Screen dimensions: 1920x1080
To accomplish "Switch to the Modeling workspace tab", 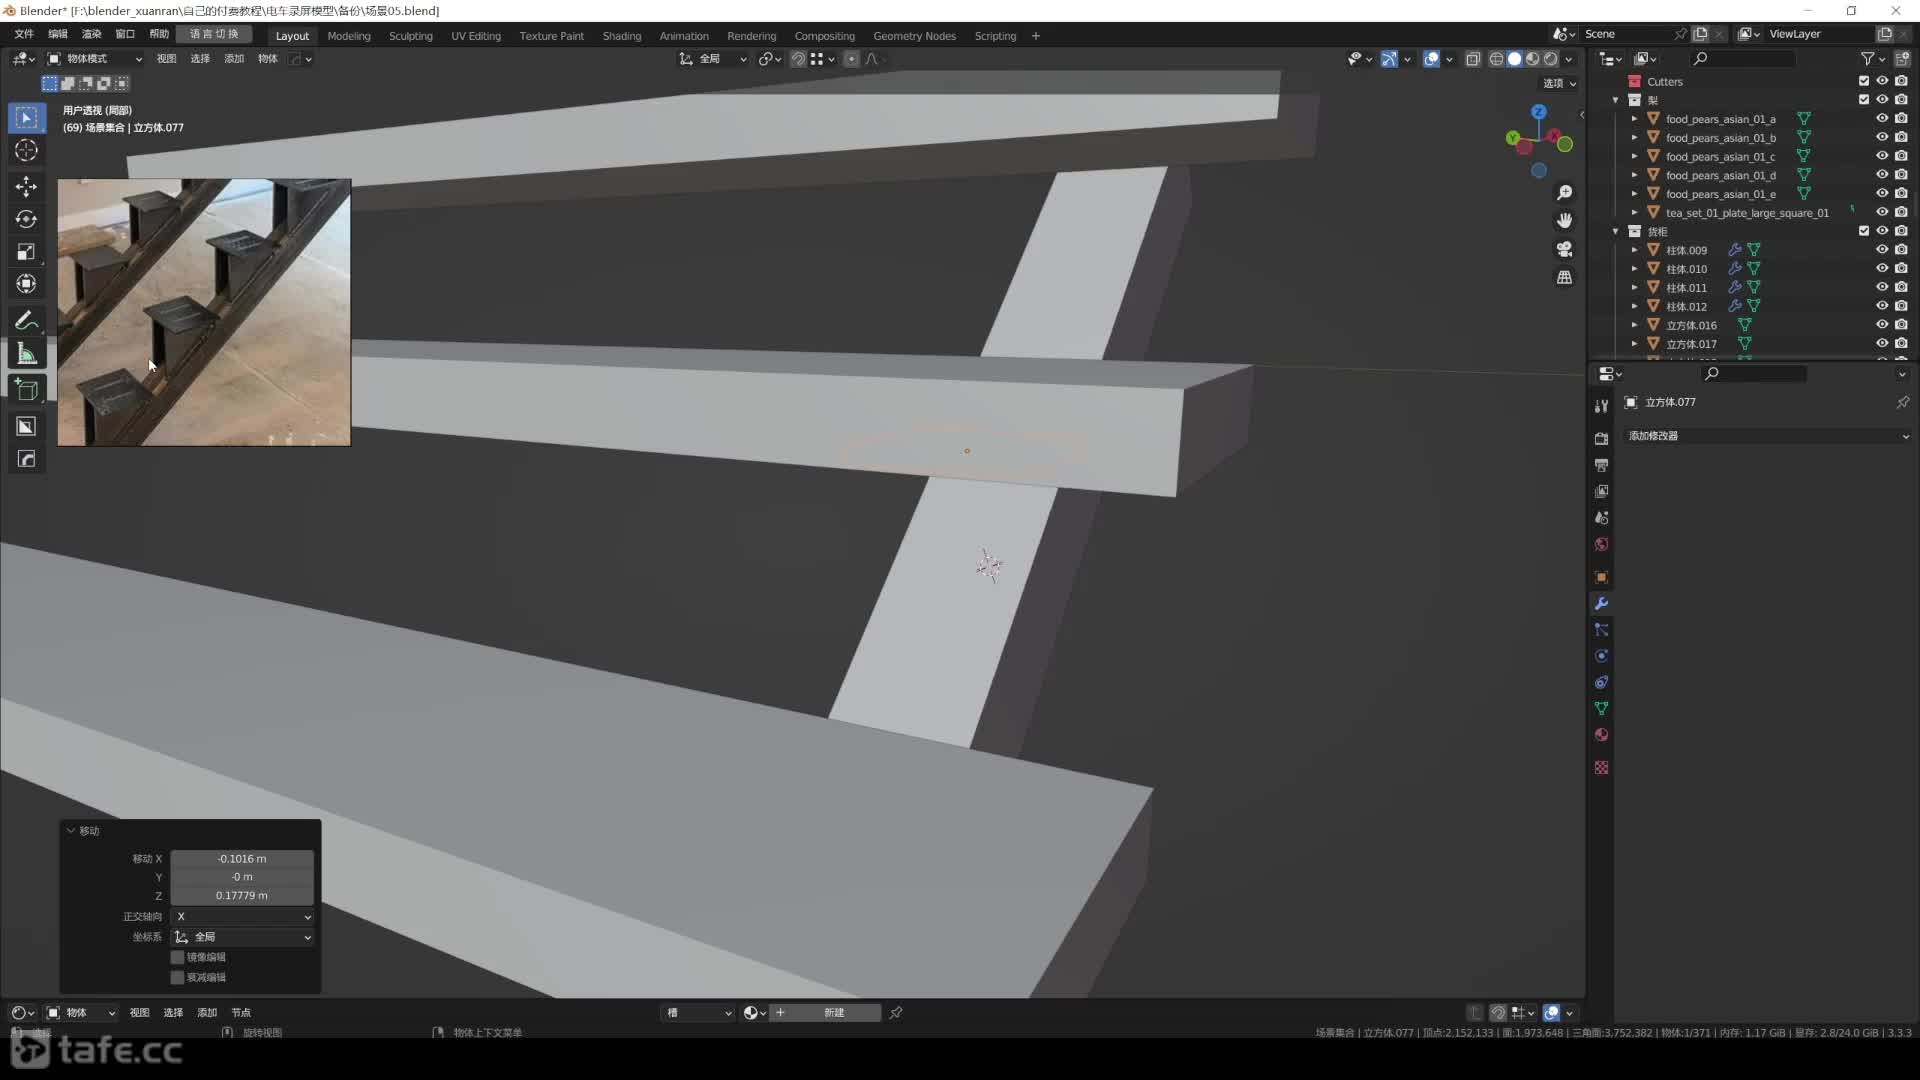I will click(x=349, y=36).
